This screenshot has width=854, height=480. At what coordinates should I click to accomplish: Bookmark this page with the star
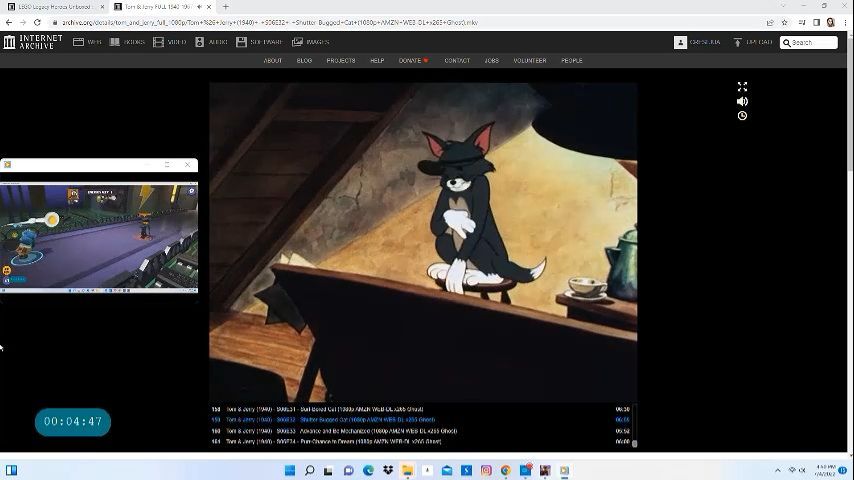pos(784,22)
